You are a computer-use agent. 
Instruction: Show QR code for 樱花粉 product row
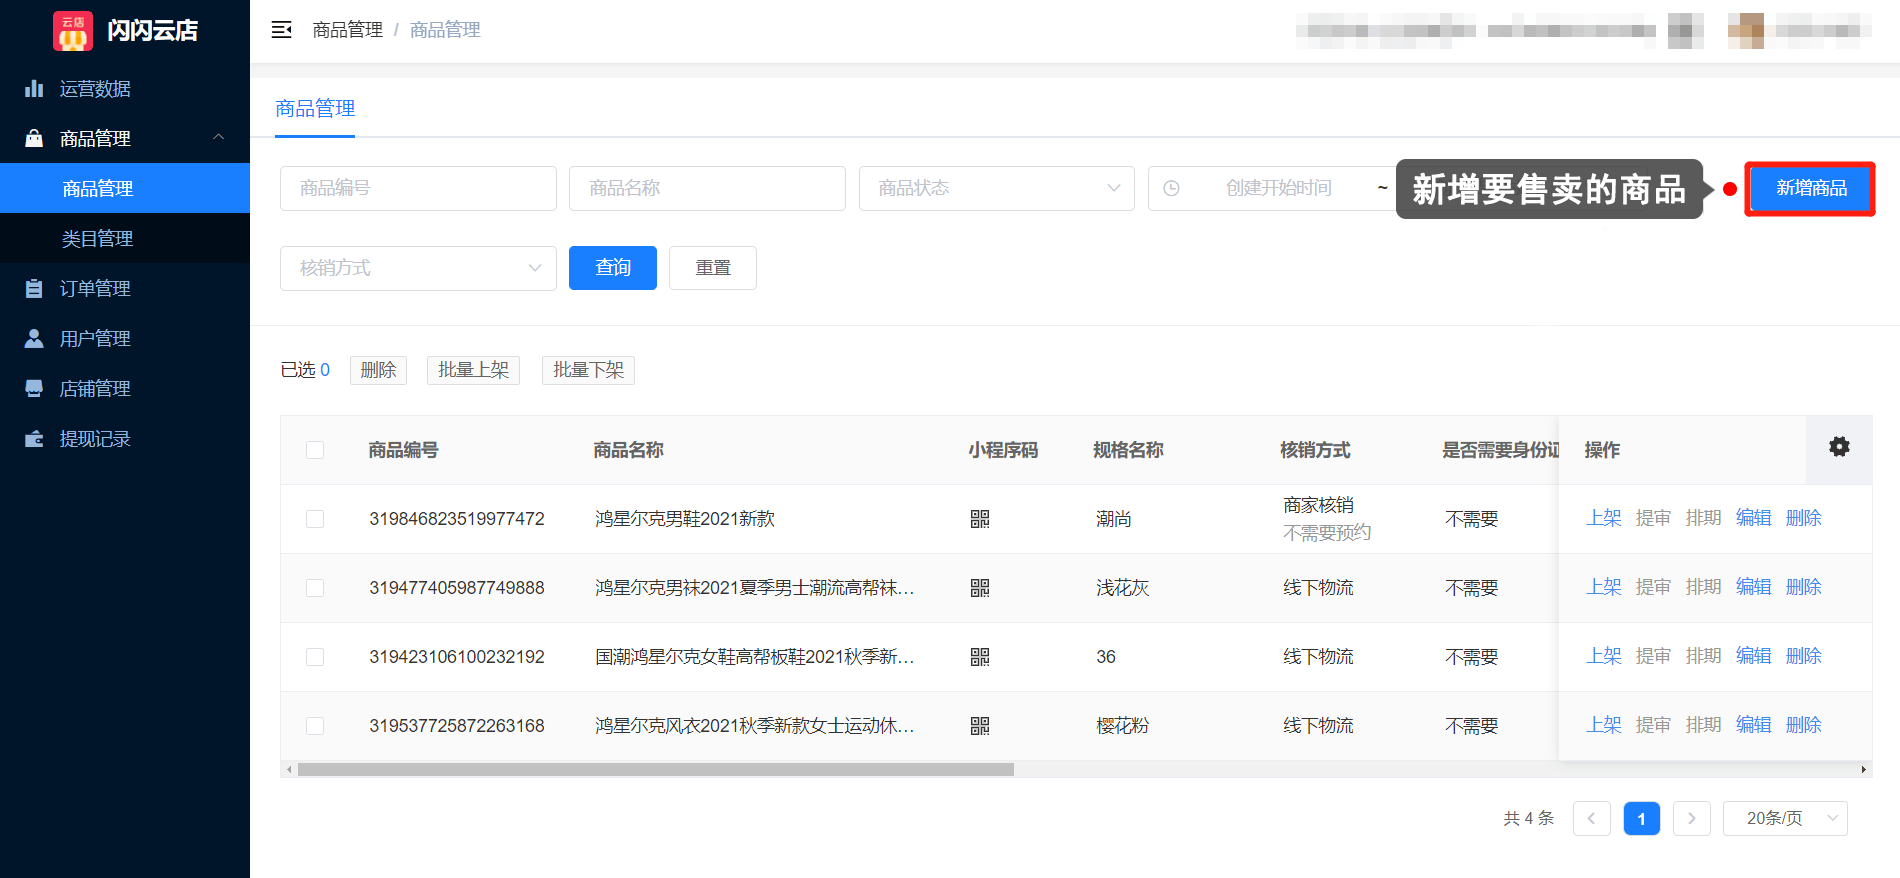coord(980,726)
